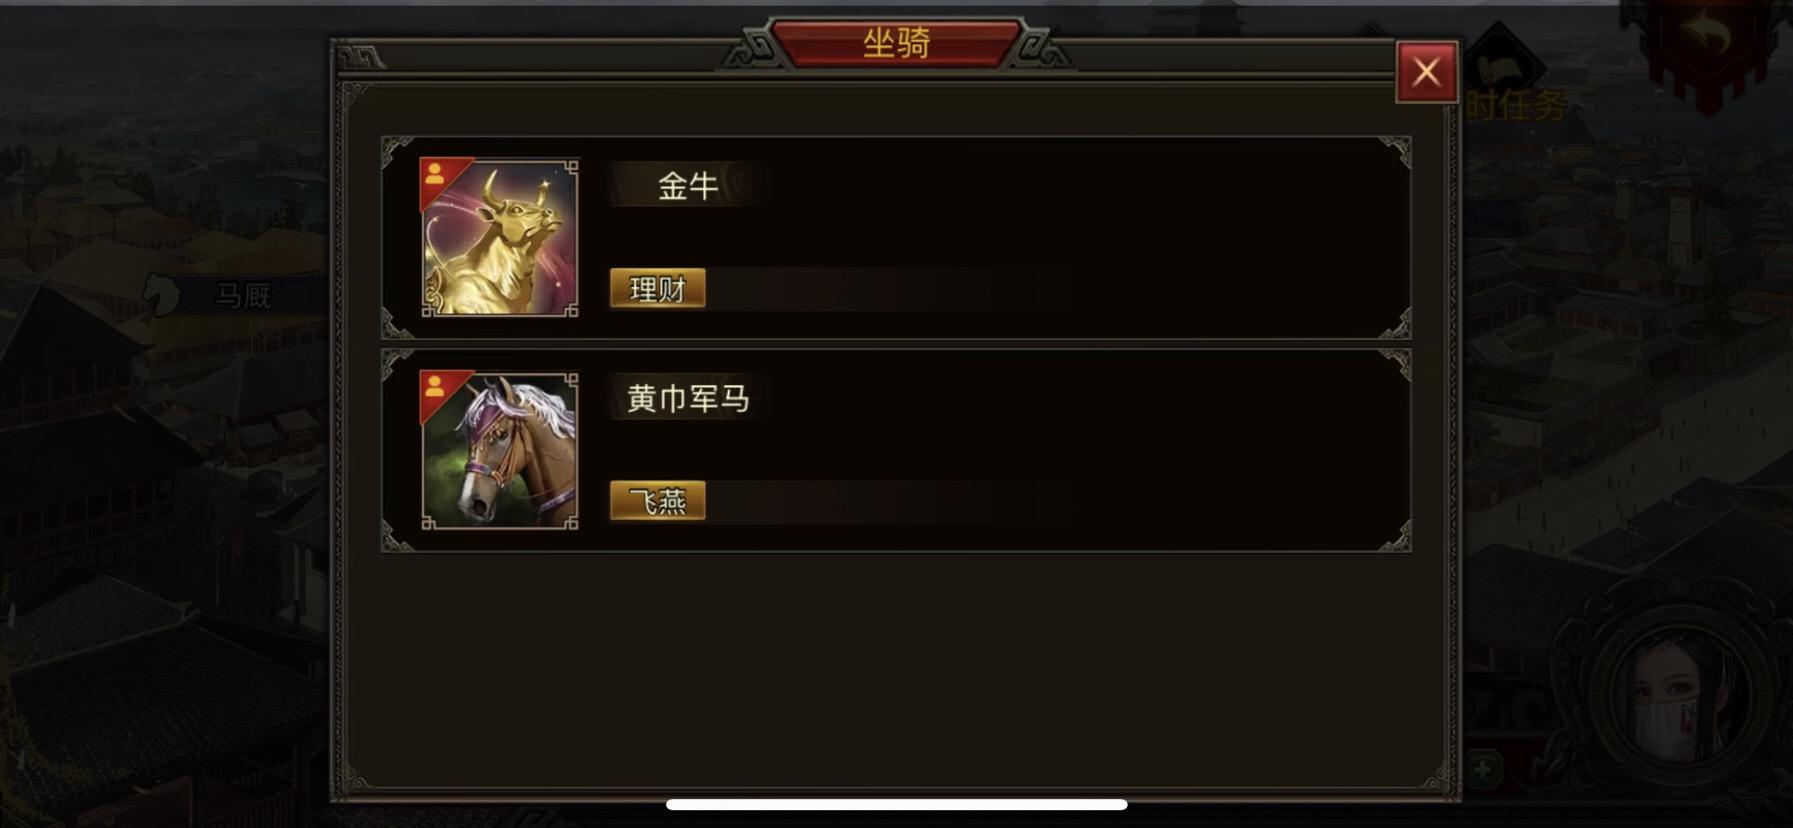This screenshot has width=1793, height=828.
Task: Select the 金牛 golden ox portrait
Action: [499, 238]
